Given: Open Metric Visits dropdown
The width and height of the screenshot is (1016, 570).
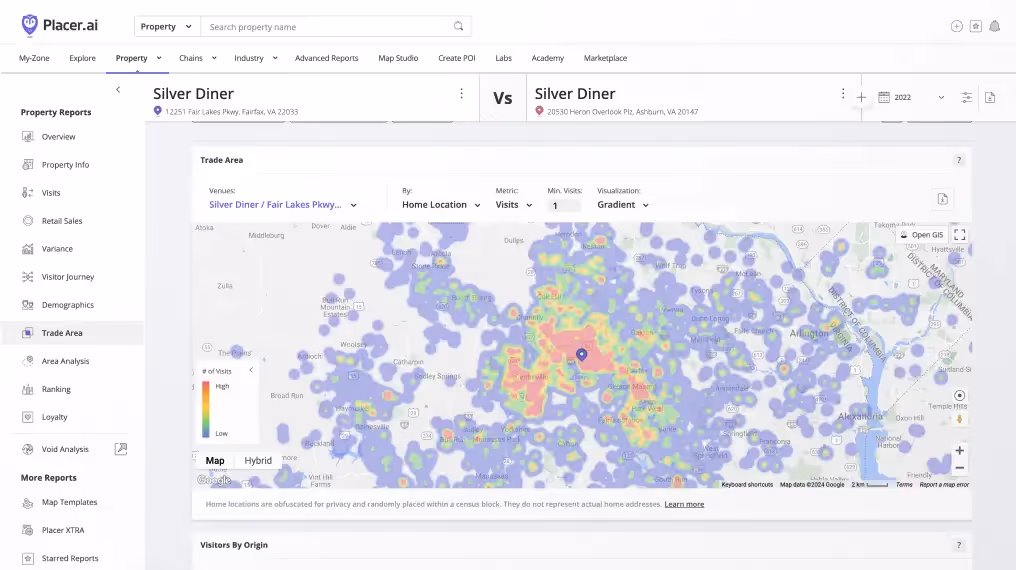Looking at the screenshot, I should coord(514,205).
